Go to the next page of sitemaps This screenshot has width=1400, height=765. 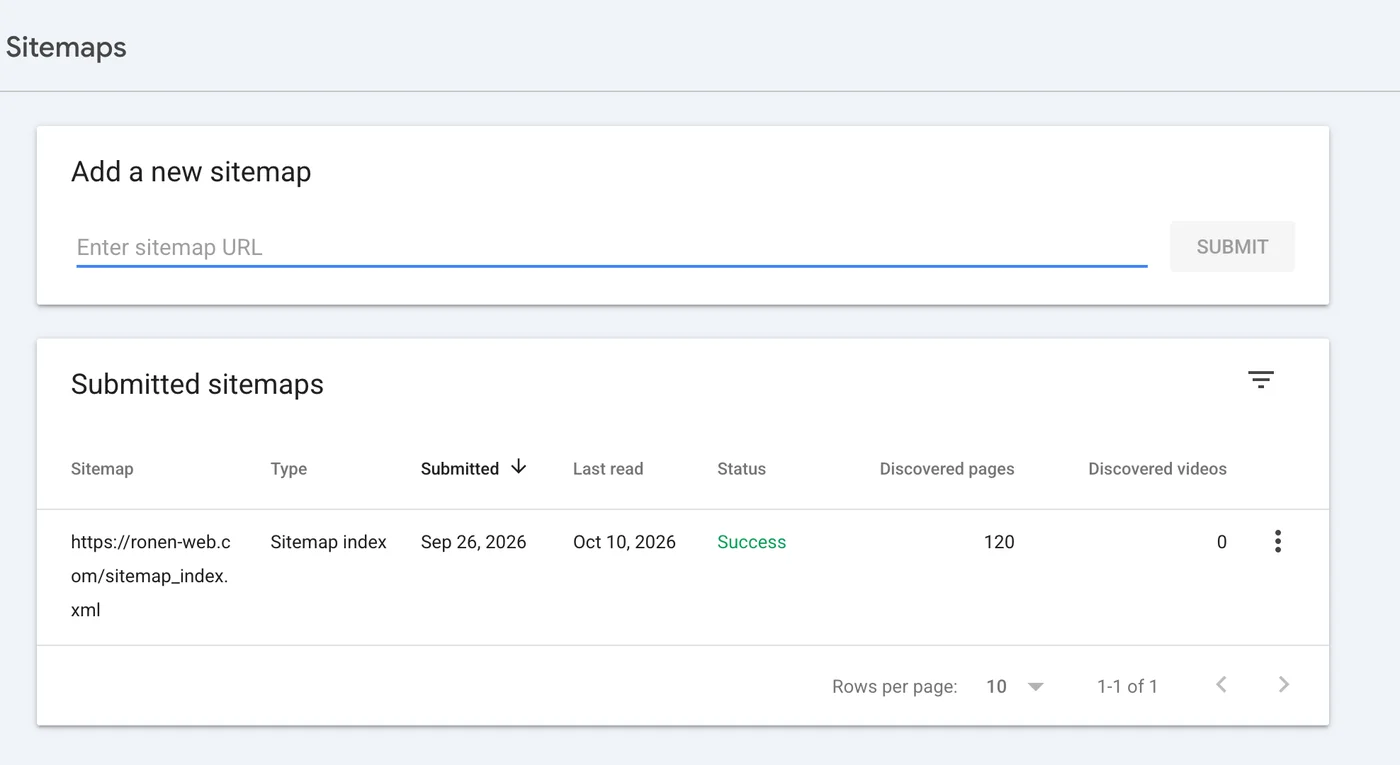(x=1284, y=685)
